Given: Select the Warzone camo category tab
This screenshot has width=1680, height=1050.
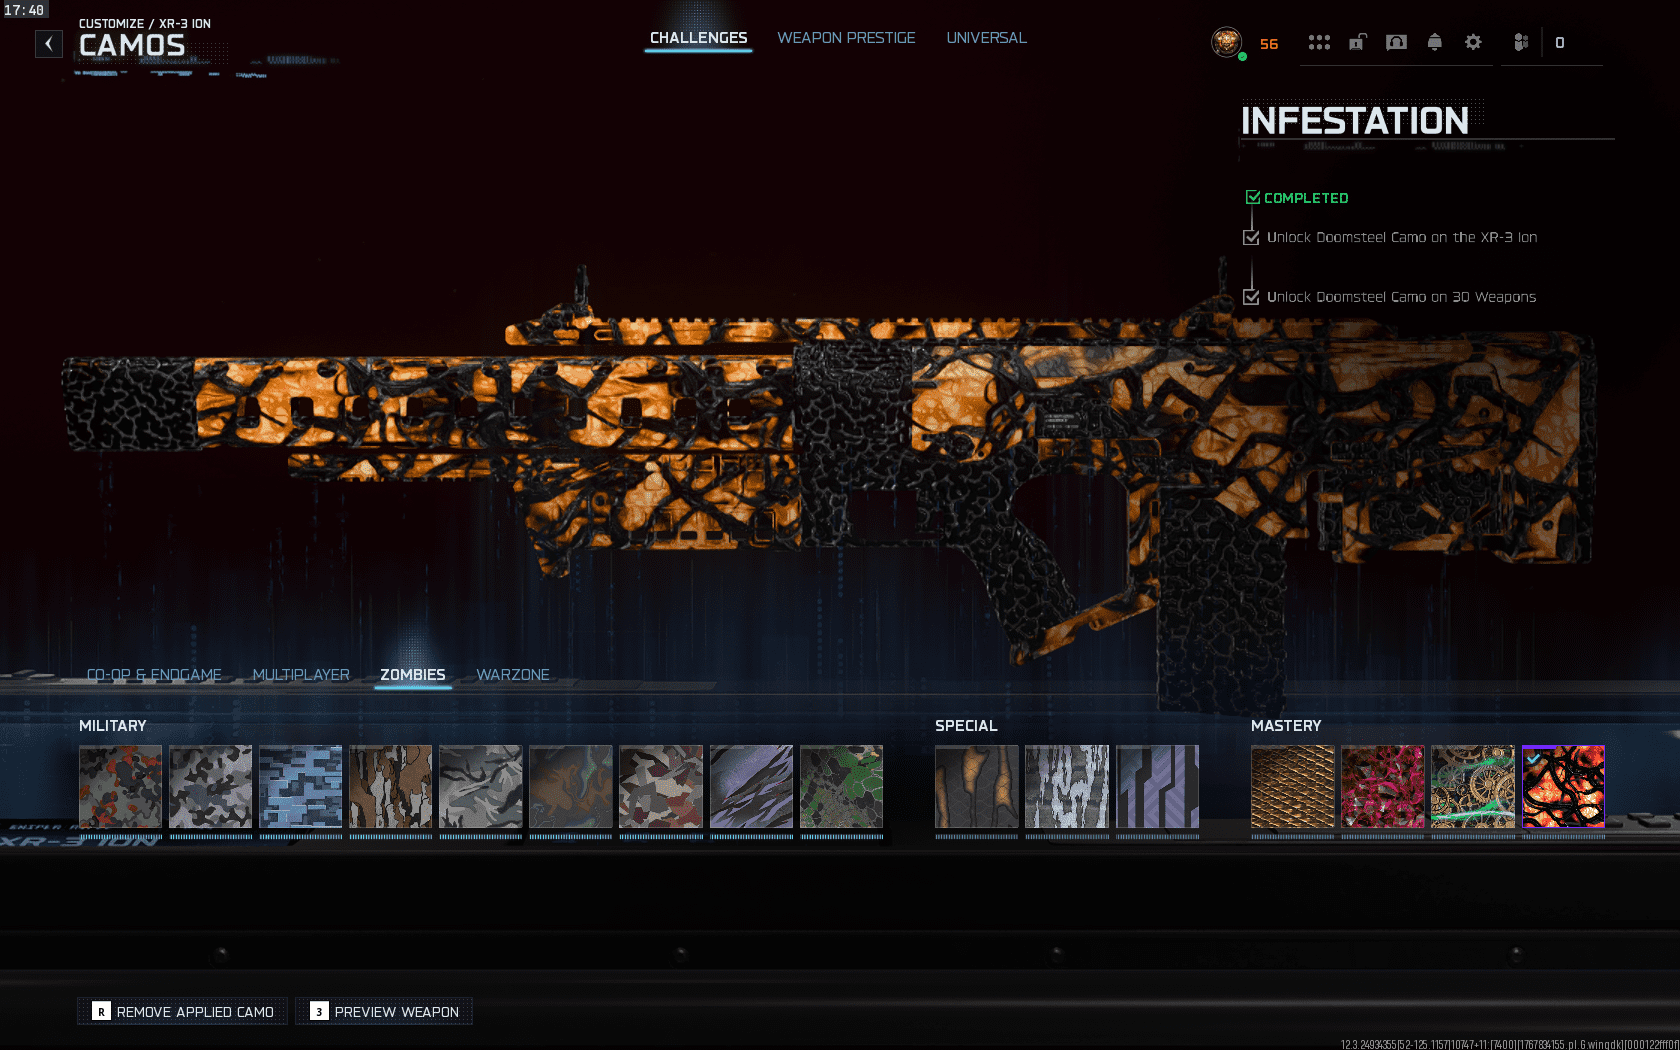Looking at the screenshot, I should pyautogui.click(x=513, y=675).
